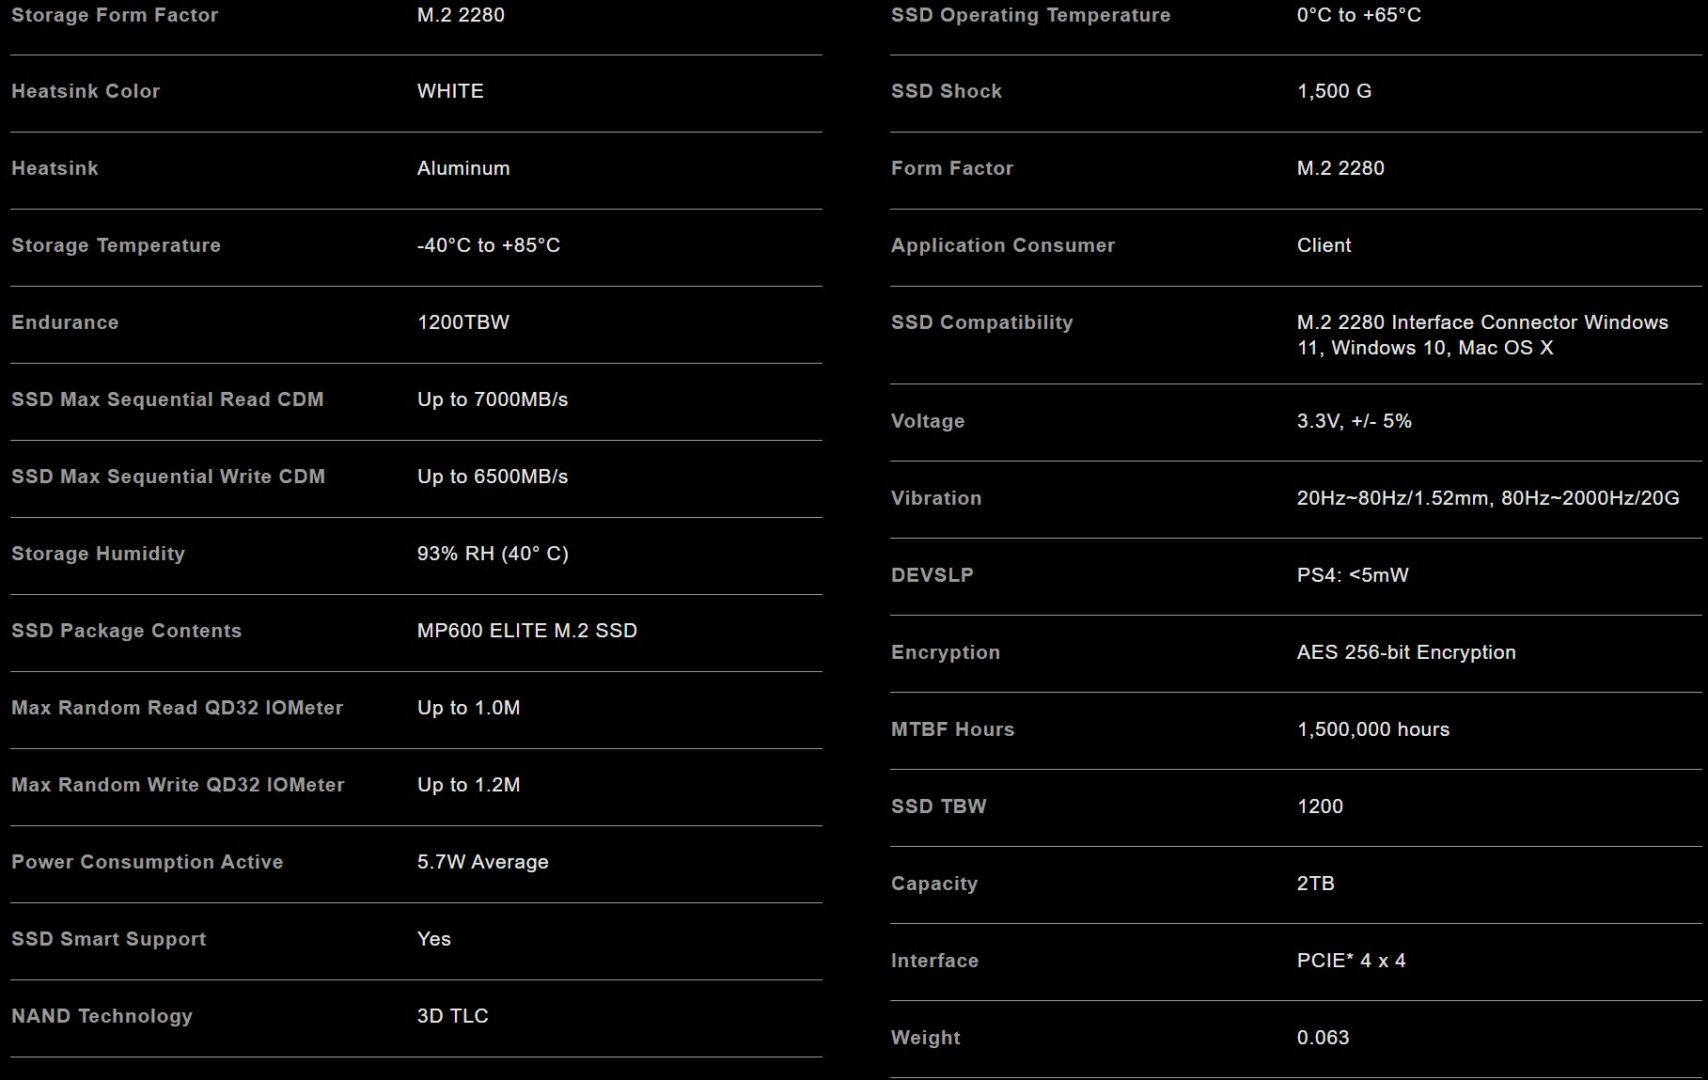Select the 3D TLC value
Screen dimensions: 1708x1080
coord(452,1015)
